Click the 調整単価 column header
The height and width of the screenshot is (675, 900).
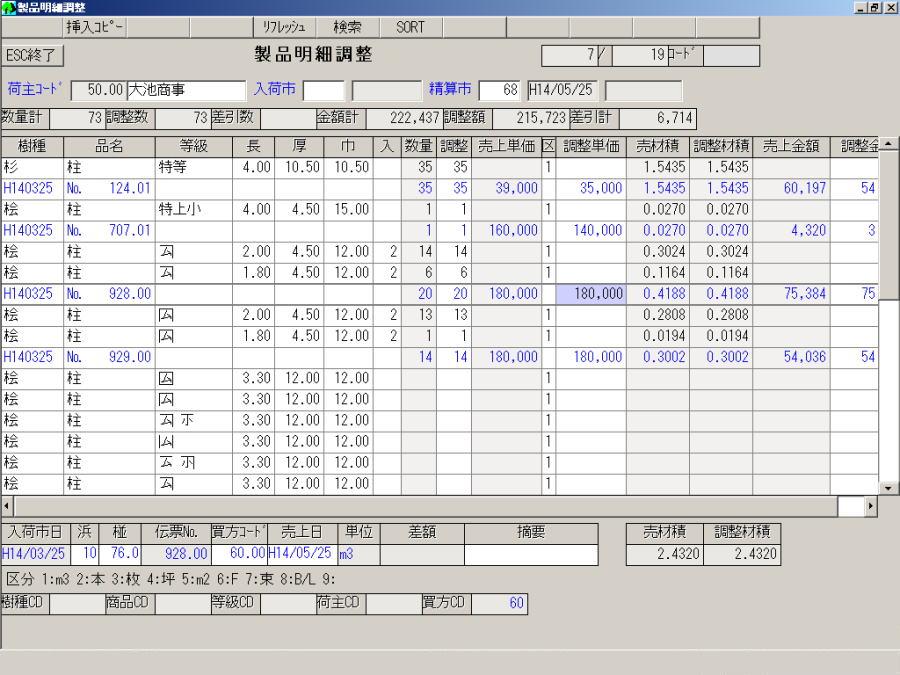592,147
